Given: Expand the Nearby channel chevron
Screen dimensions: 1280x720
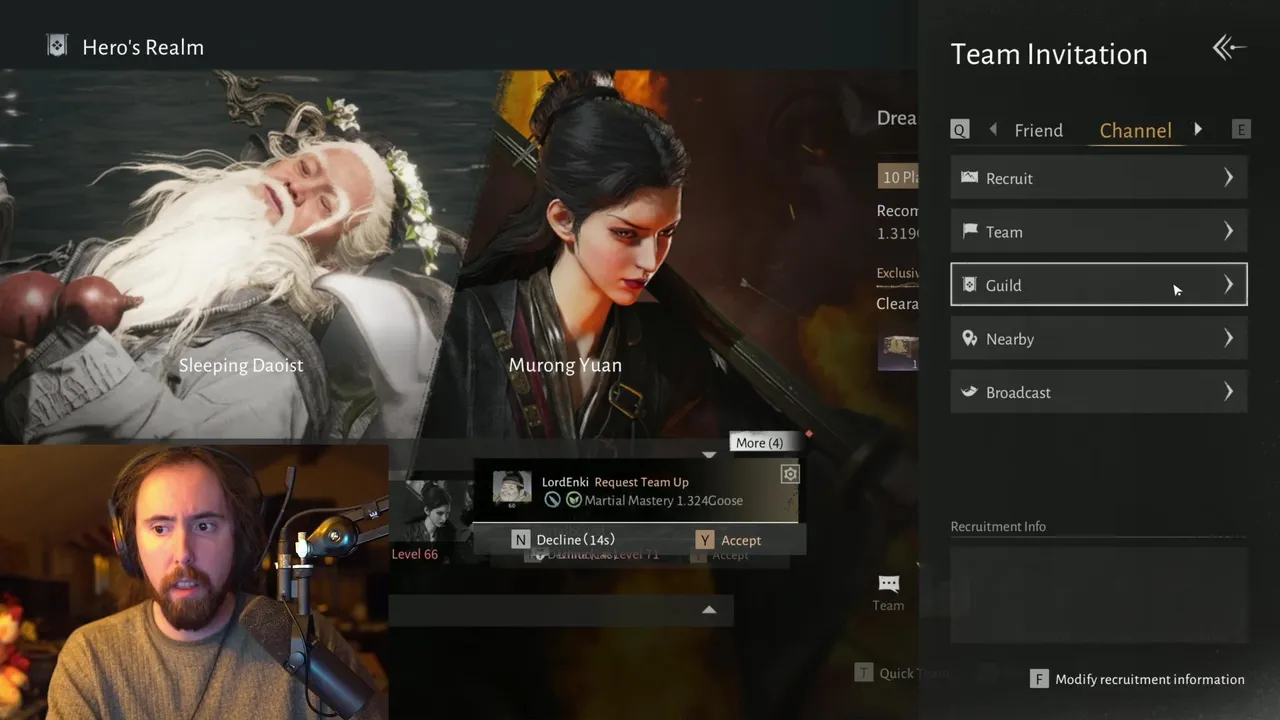Looking at the screenshot, I should [x=1229, y=338].
